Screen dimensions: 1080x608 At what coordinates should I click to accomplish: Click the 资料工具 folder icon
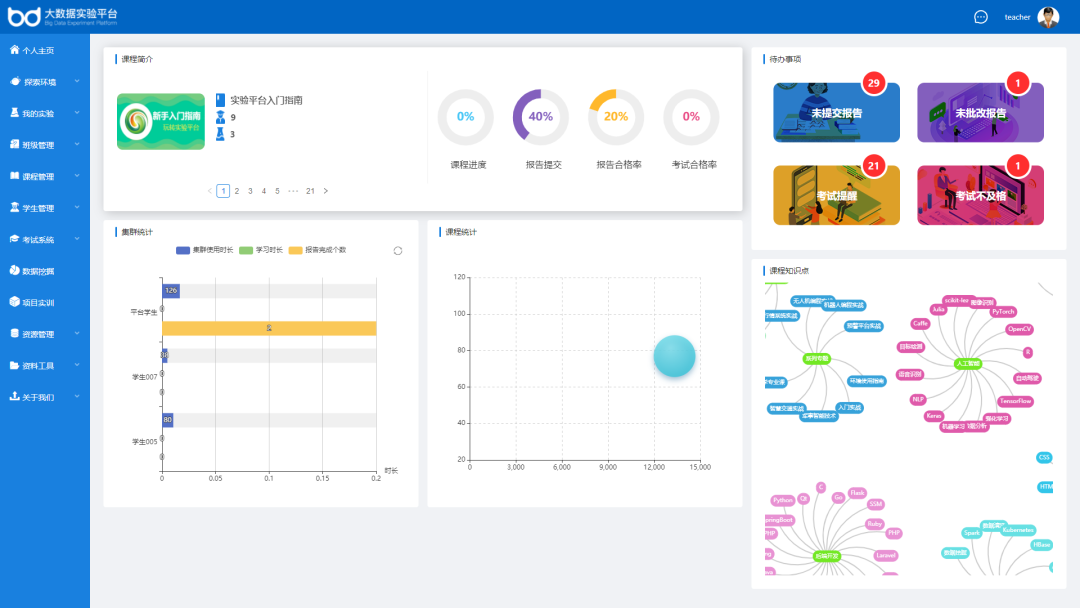14,365
